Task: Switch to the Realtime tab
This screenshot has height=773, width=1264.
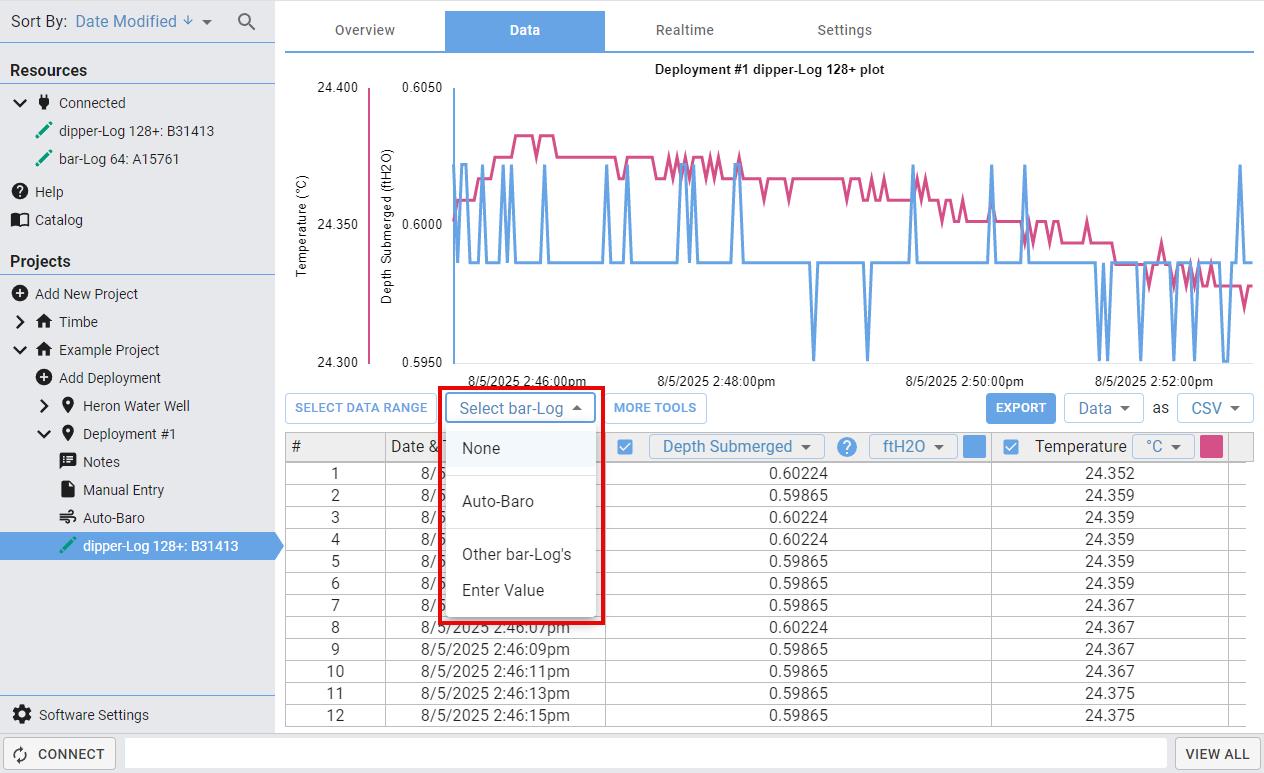Action: click(x=685, y=30)
